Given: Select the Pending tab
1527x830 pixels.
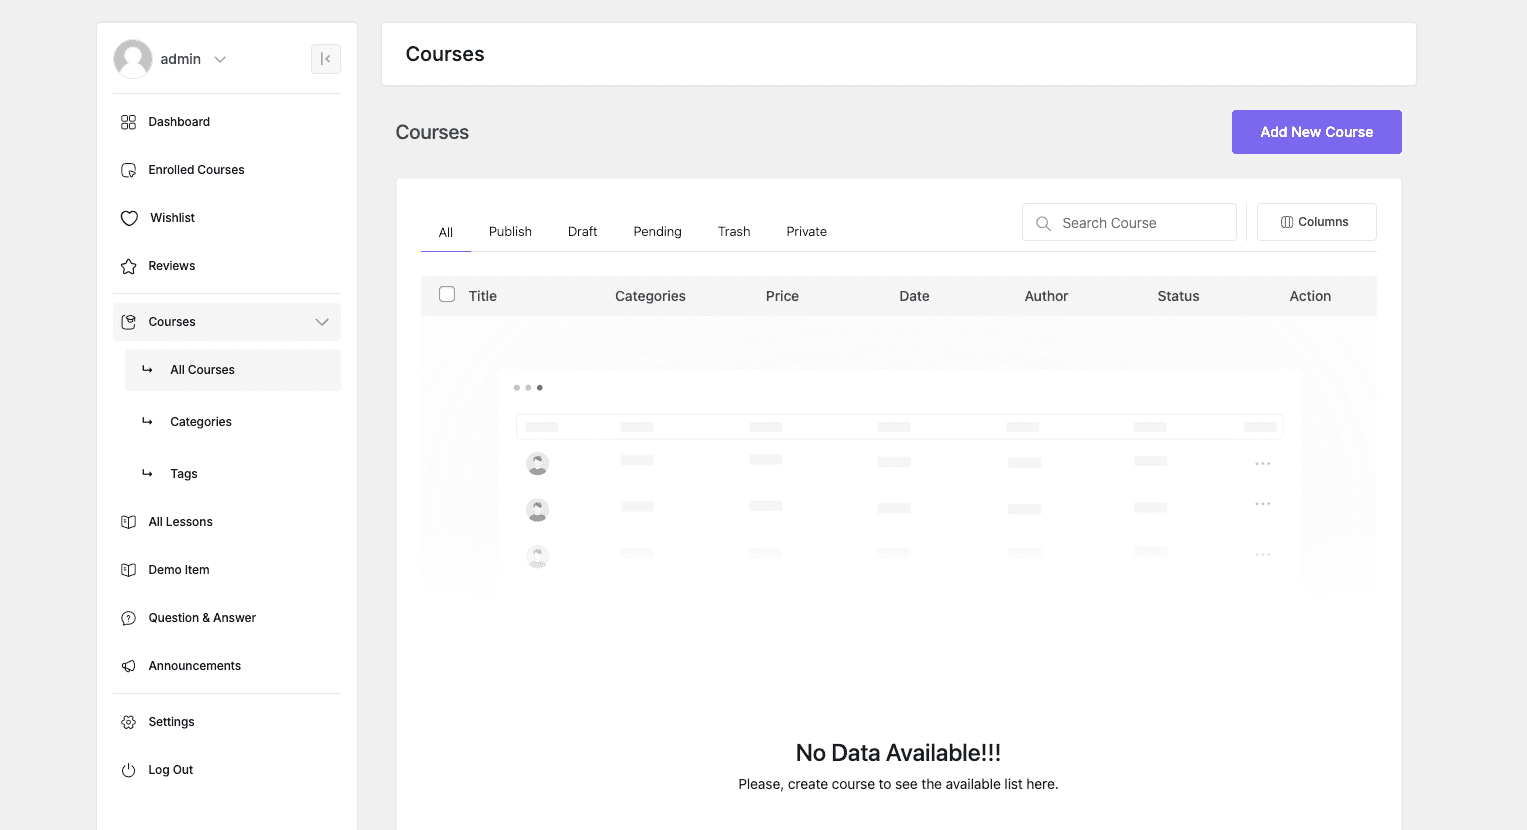Looking at the screenshot, I should [657, 232].
